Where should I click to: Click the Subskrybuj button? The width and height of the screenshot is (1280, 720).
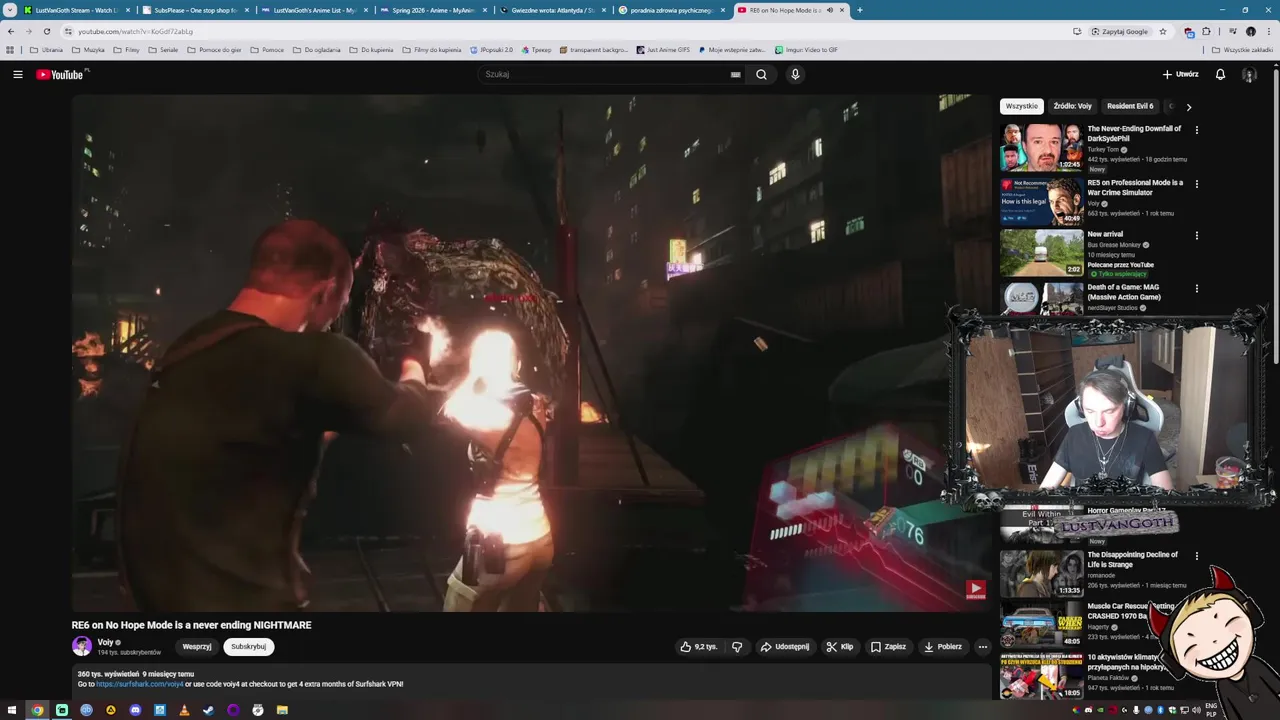click(x=249, y=647)
